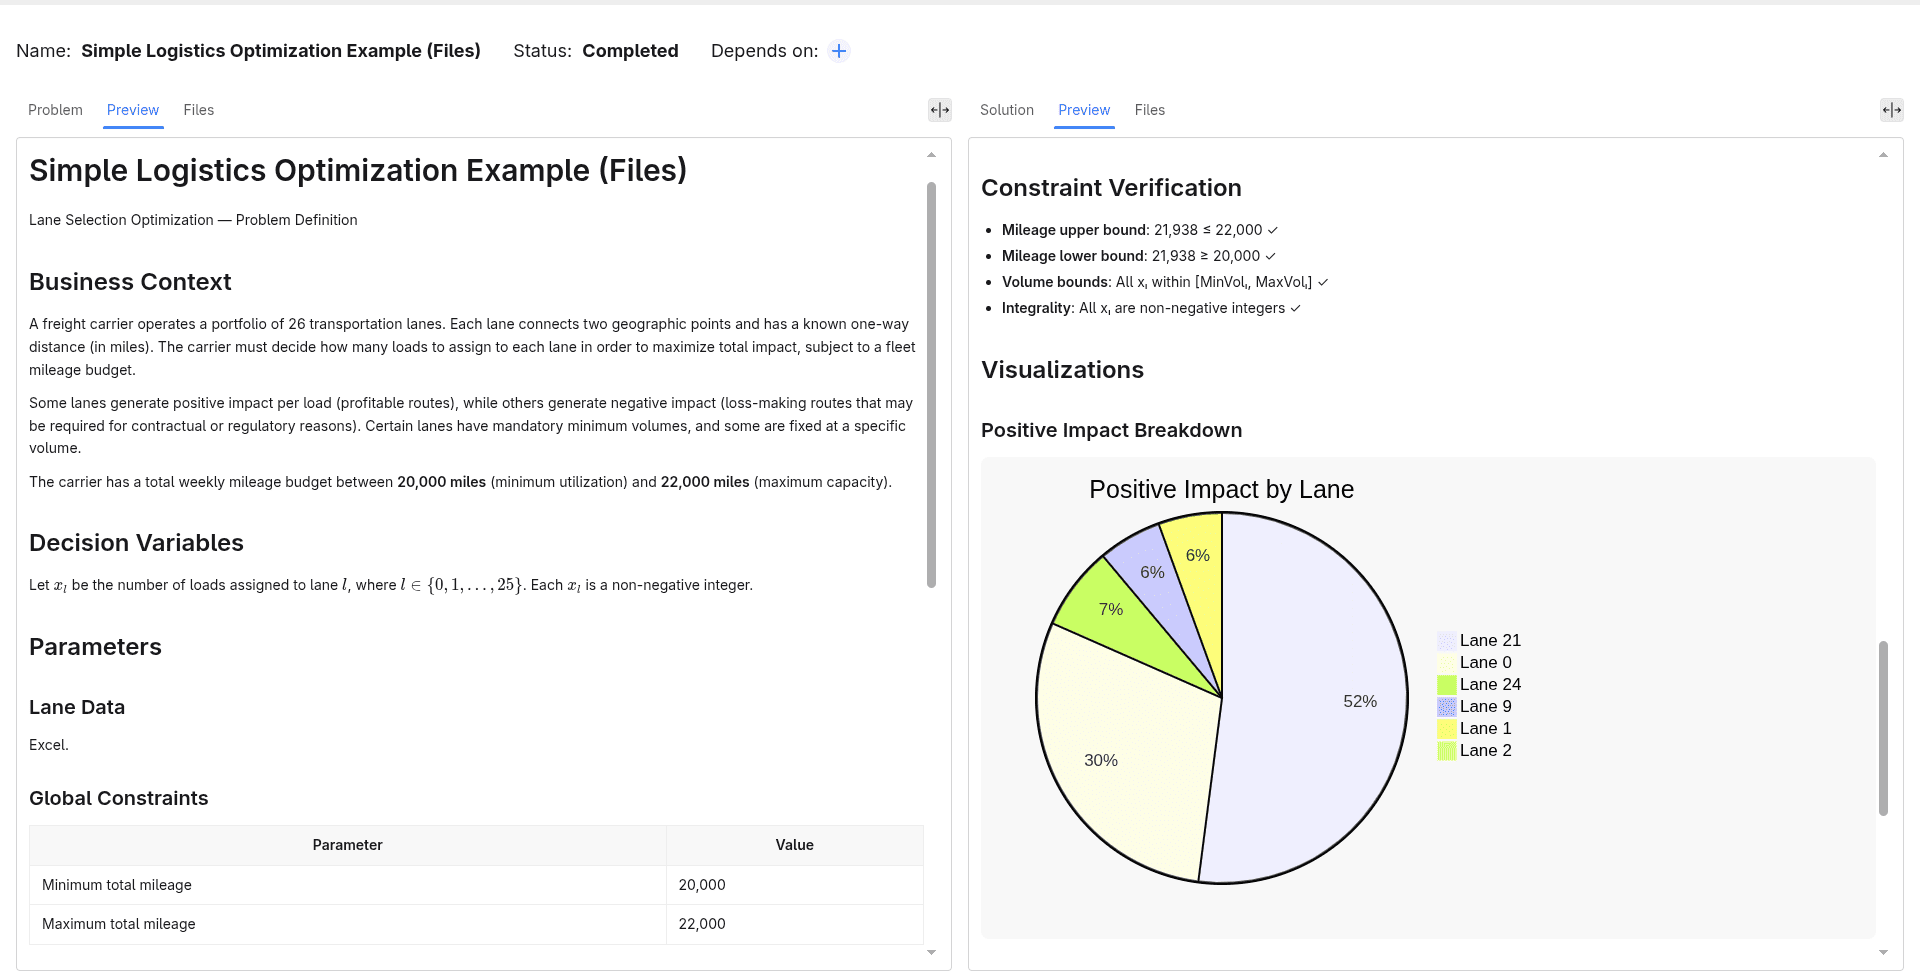Select the left panel Preview tab
1920x978 pixels.
[133, 110]
